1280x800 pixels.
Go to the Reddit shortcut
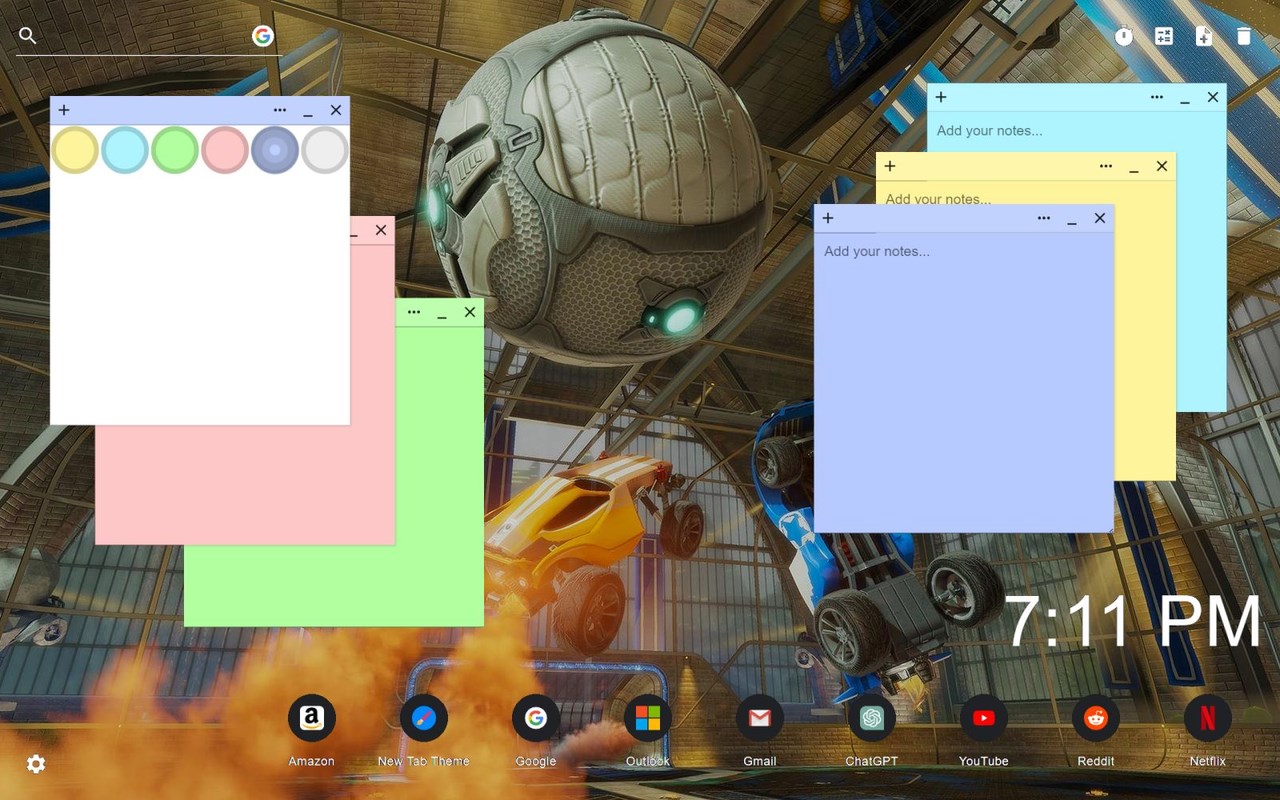tap(1096, 718)
